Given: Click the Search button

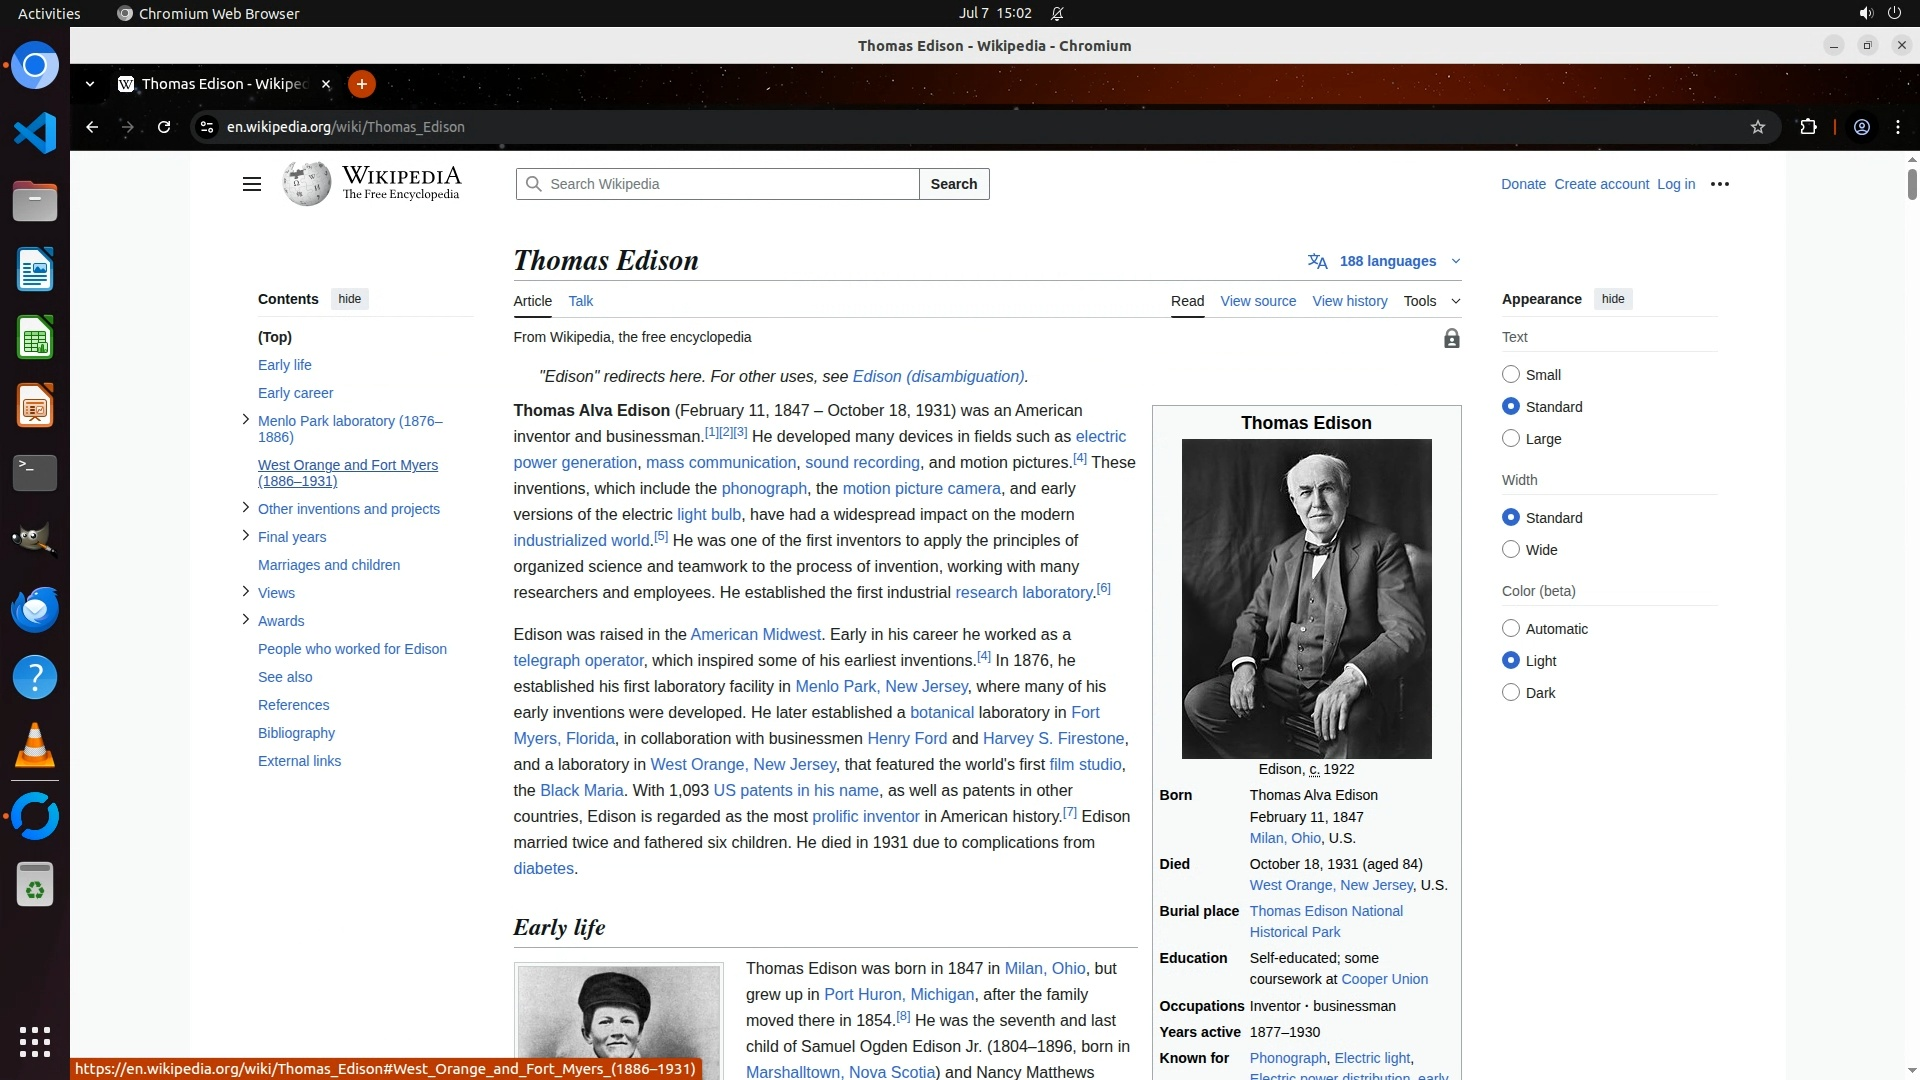Looking at the screenshot, I should [953, 184].
